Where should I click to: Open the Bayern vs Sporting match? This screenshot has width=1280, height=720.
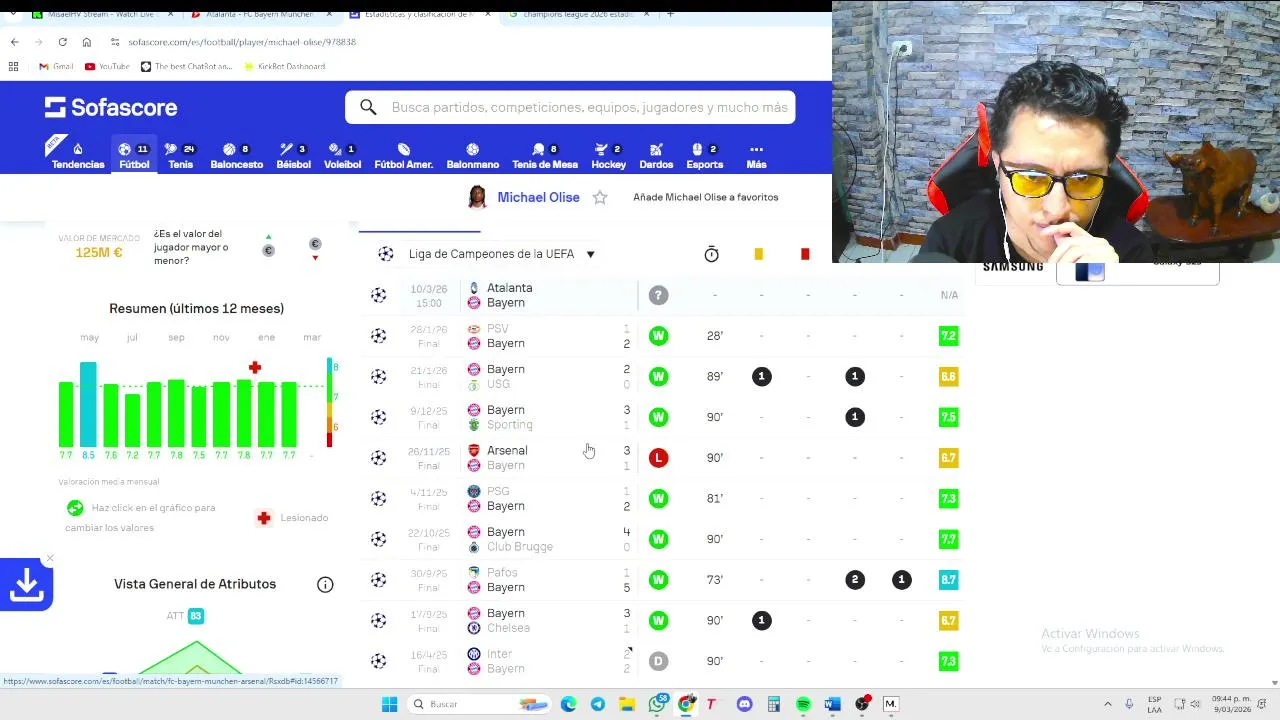(660, 417)
